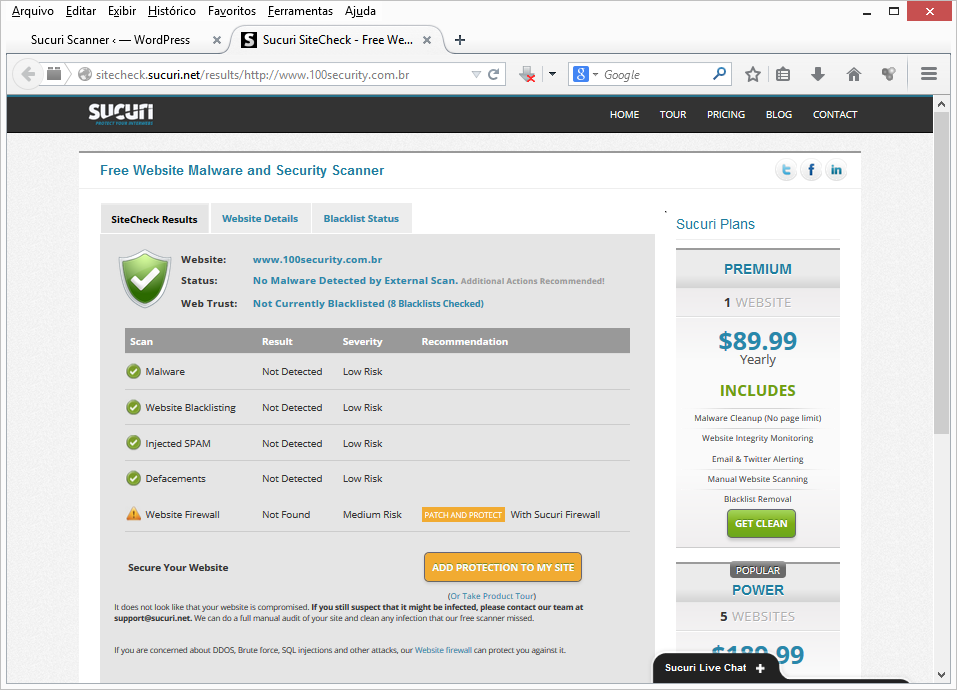Click the Not Currently Blacklisted link
Screen dimensions: 957x690
[x=368, y=303]
